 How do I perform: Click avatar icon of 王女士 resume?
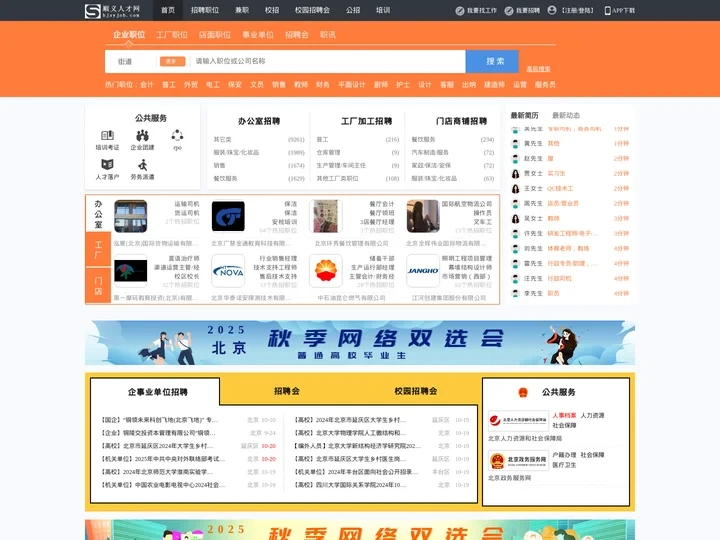click(516, 189)
